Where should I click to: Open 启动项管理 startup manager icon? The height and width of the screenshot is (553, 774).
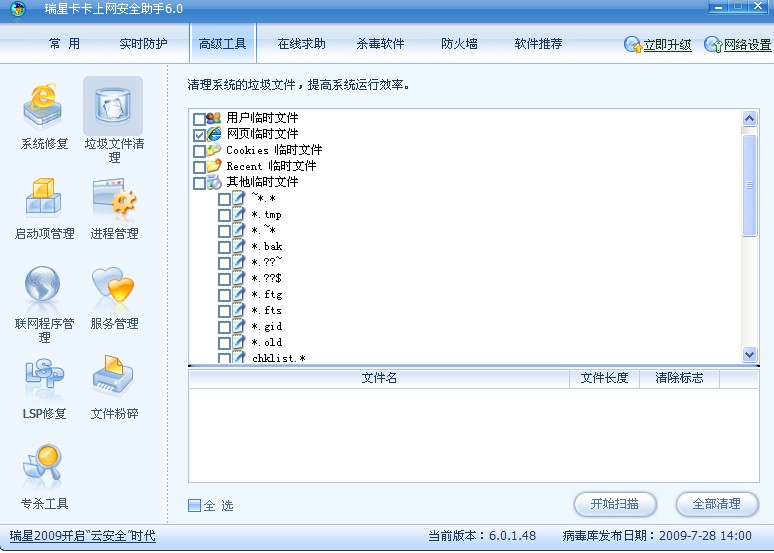pyautogui.click(x=43, y=198)
